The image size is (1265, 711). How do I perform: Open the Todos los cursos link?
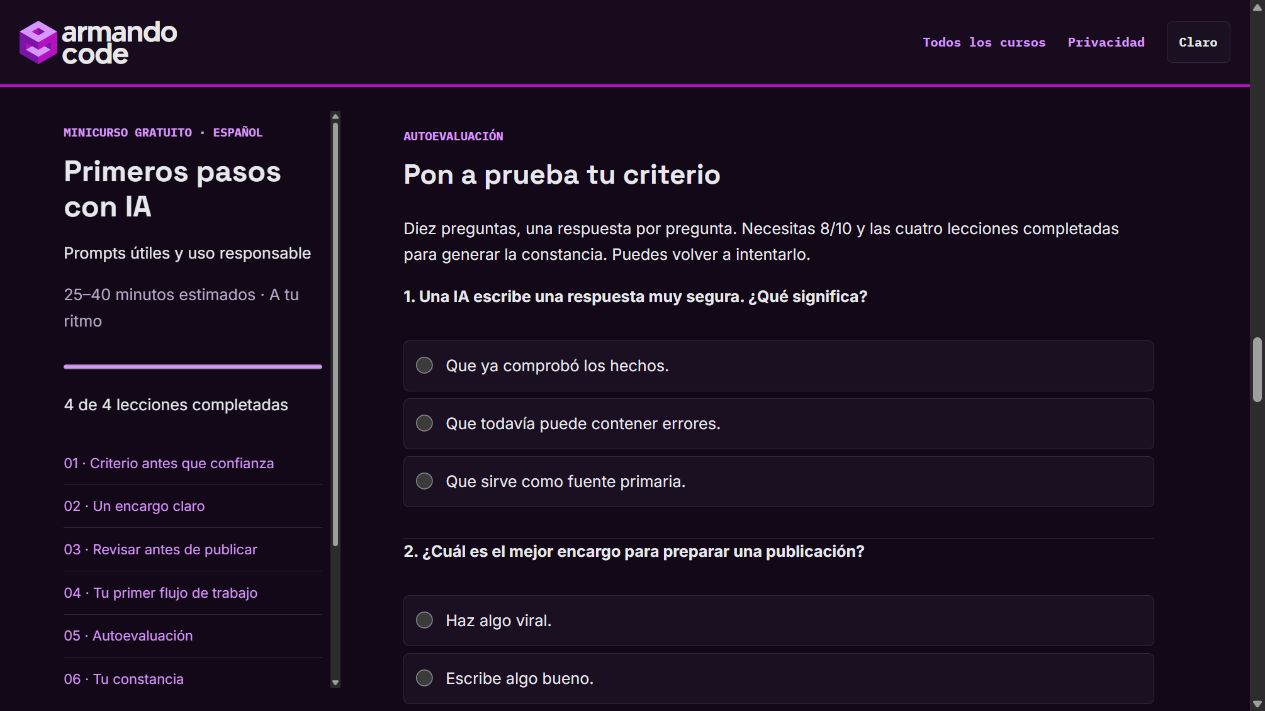point(984,42)
